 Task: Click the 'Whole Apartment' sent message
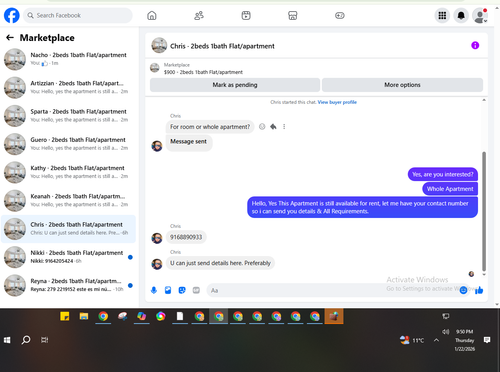coord(450,189)
